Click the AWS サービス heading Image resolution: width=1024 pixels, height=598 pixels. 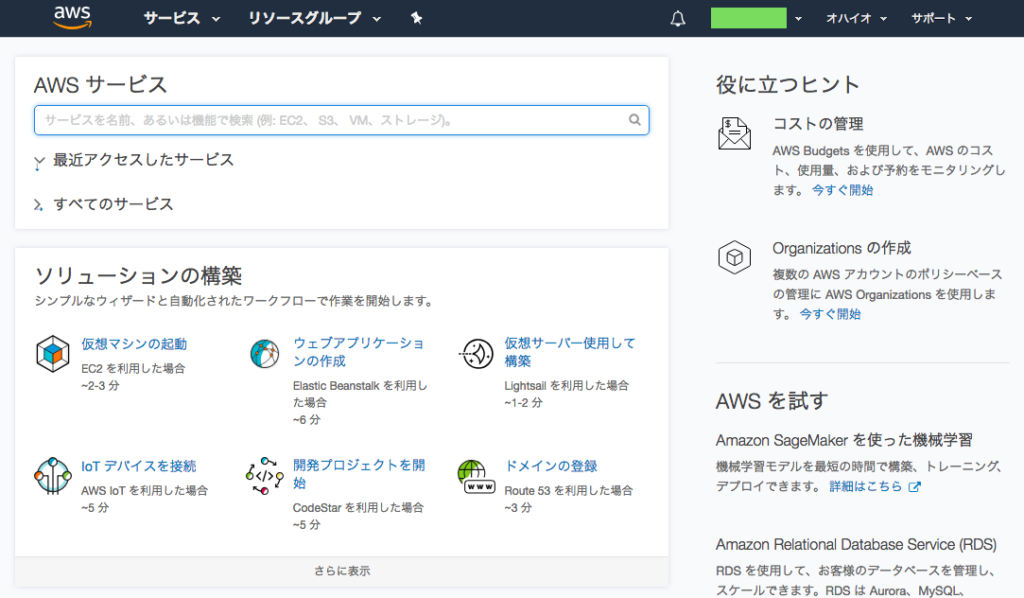click(101, 85)
